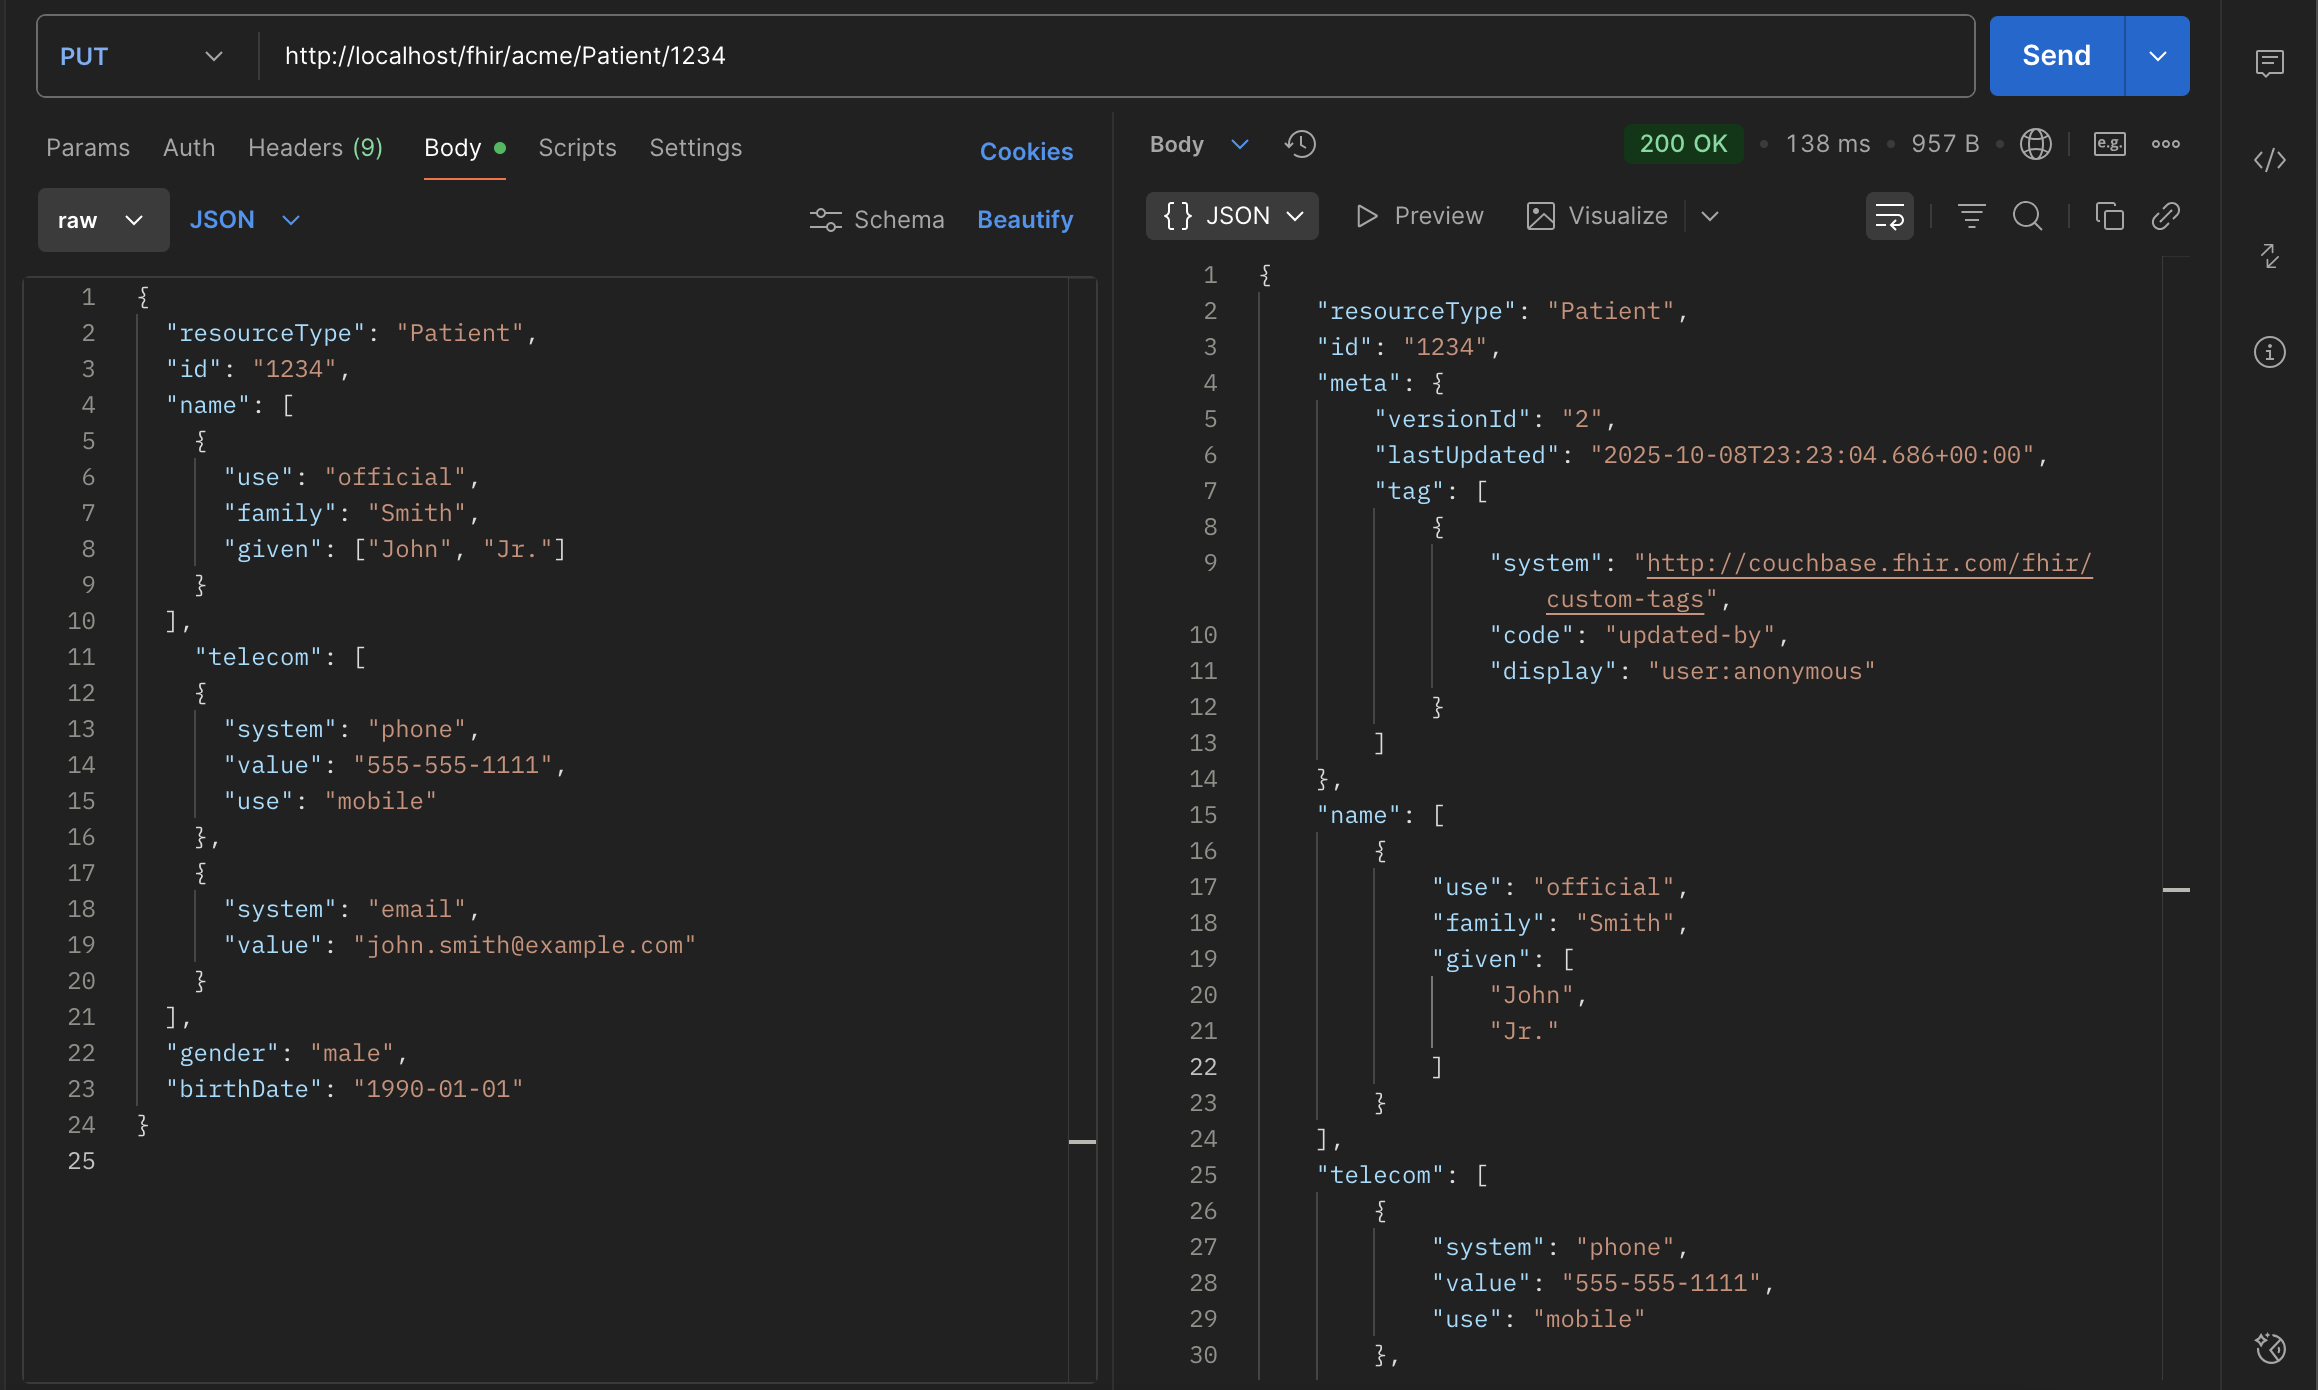
Task: Switch to the Headers (9) tab
Action: tap(315, 148)
